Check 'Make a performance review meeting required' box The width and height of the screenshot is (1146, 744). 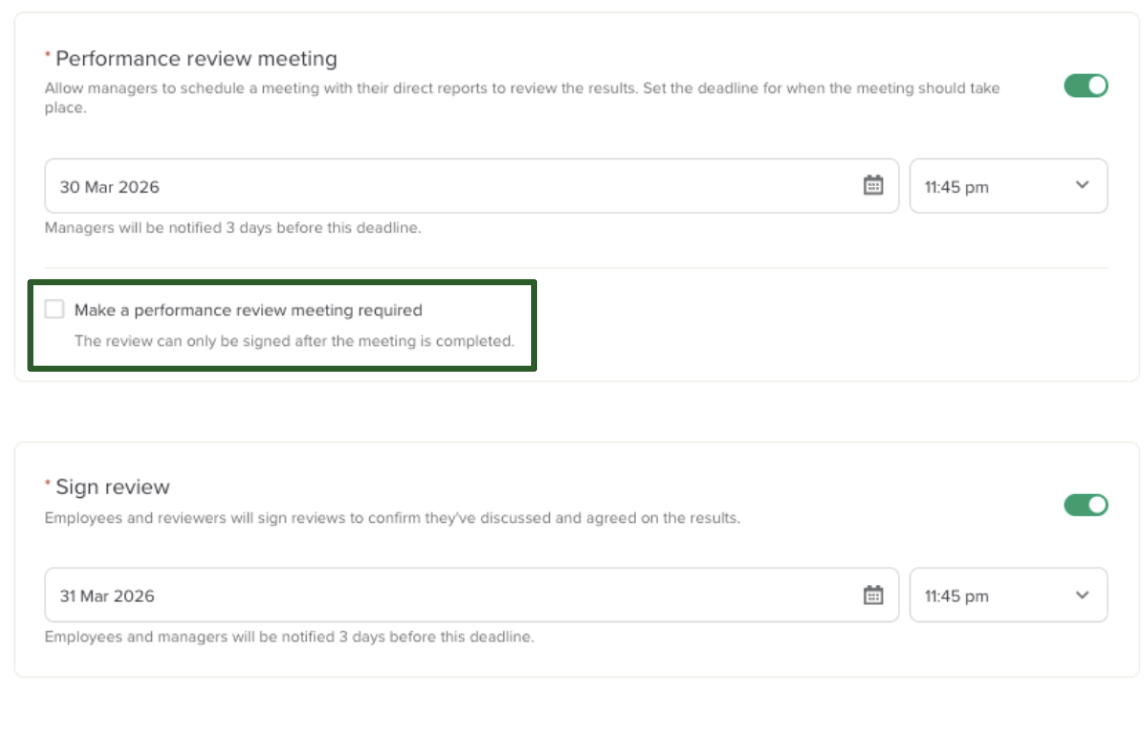[55, 310]
